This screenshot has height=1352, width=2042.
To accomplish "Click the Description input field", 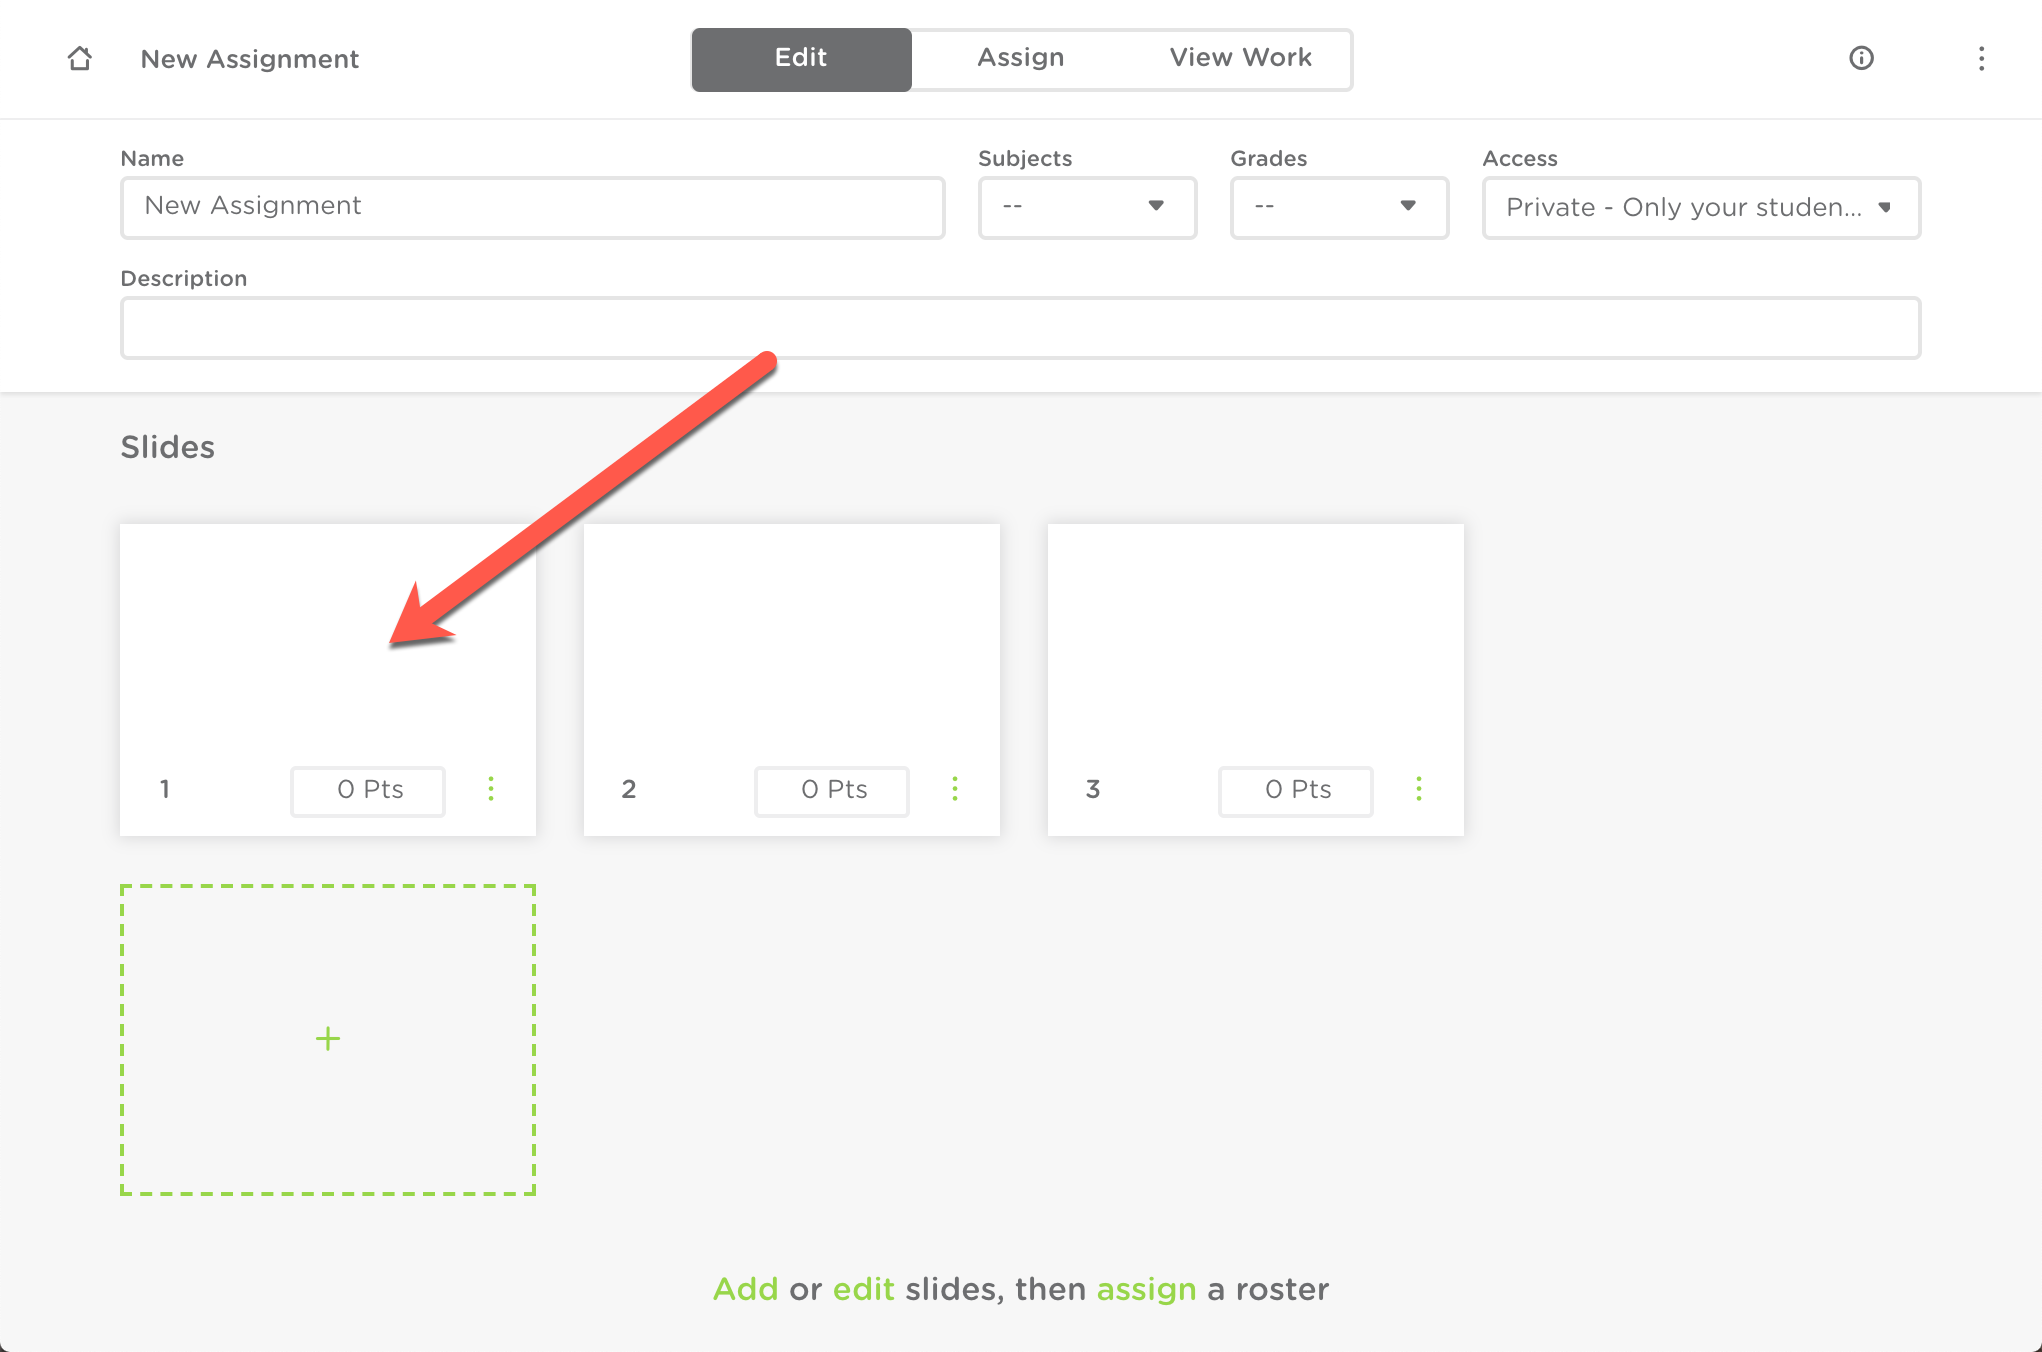I will click(1020, 327).
